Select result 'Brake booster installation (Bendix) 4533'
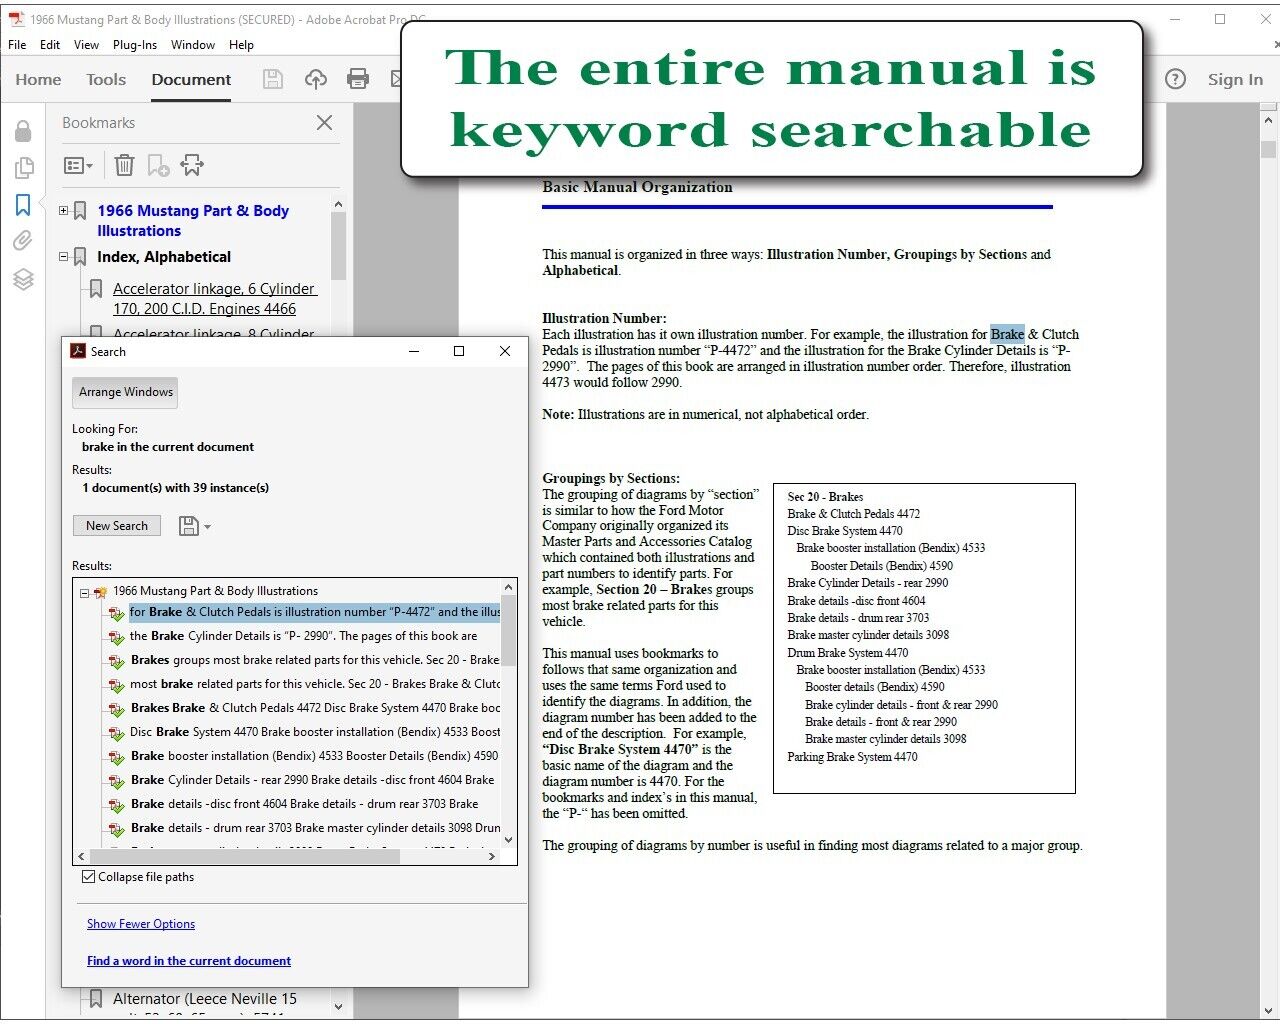Image resolution: width=1280 pixels, height=1024 pixels. [x=315, y=756]
